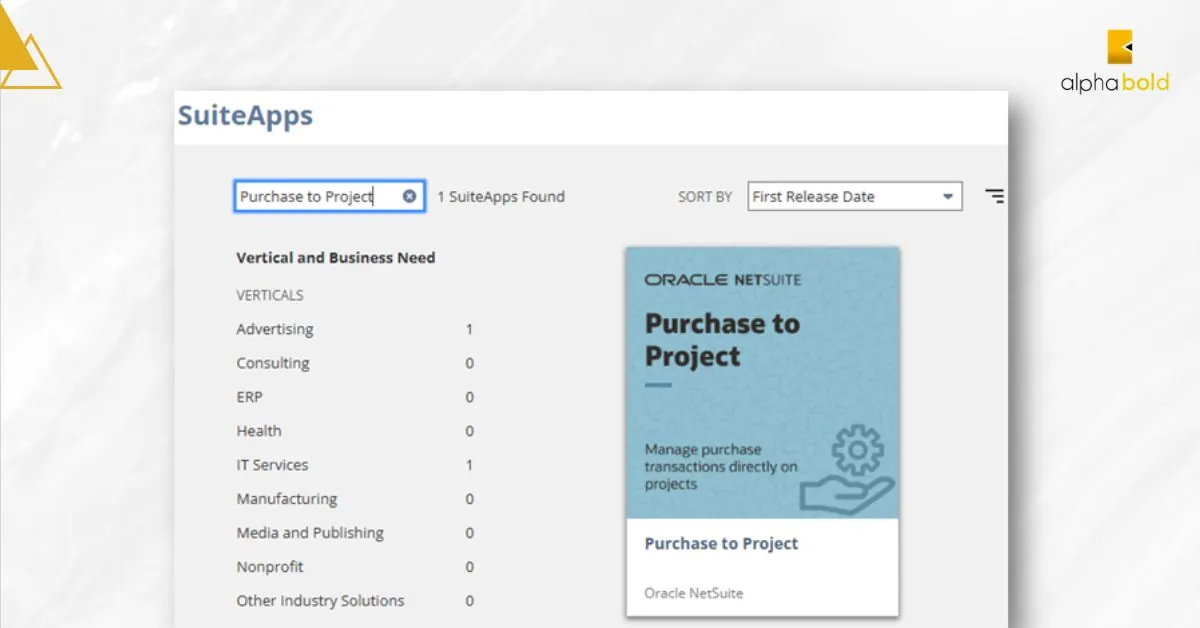Click the count 1 beside IT Services
The width and height of the screenshot is (1200, 628).
[x=470, y=465]
